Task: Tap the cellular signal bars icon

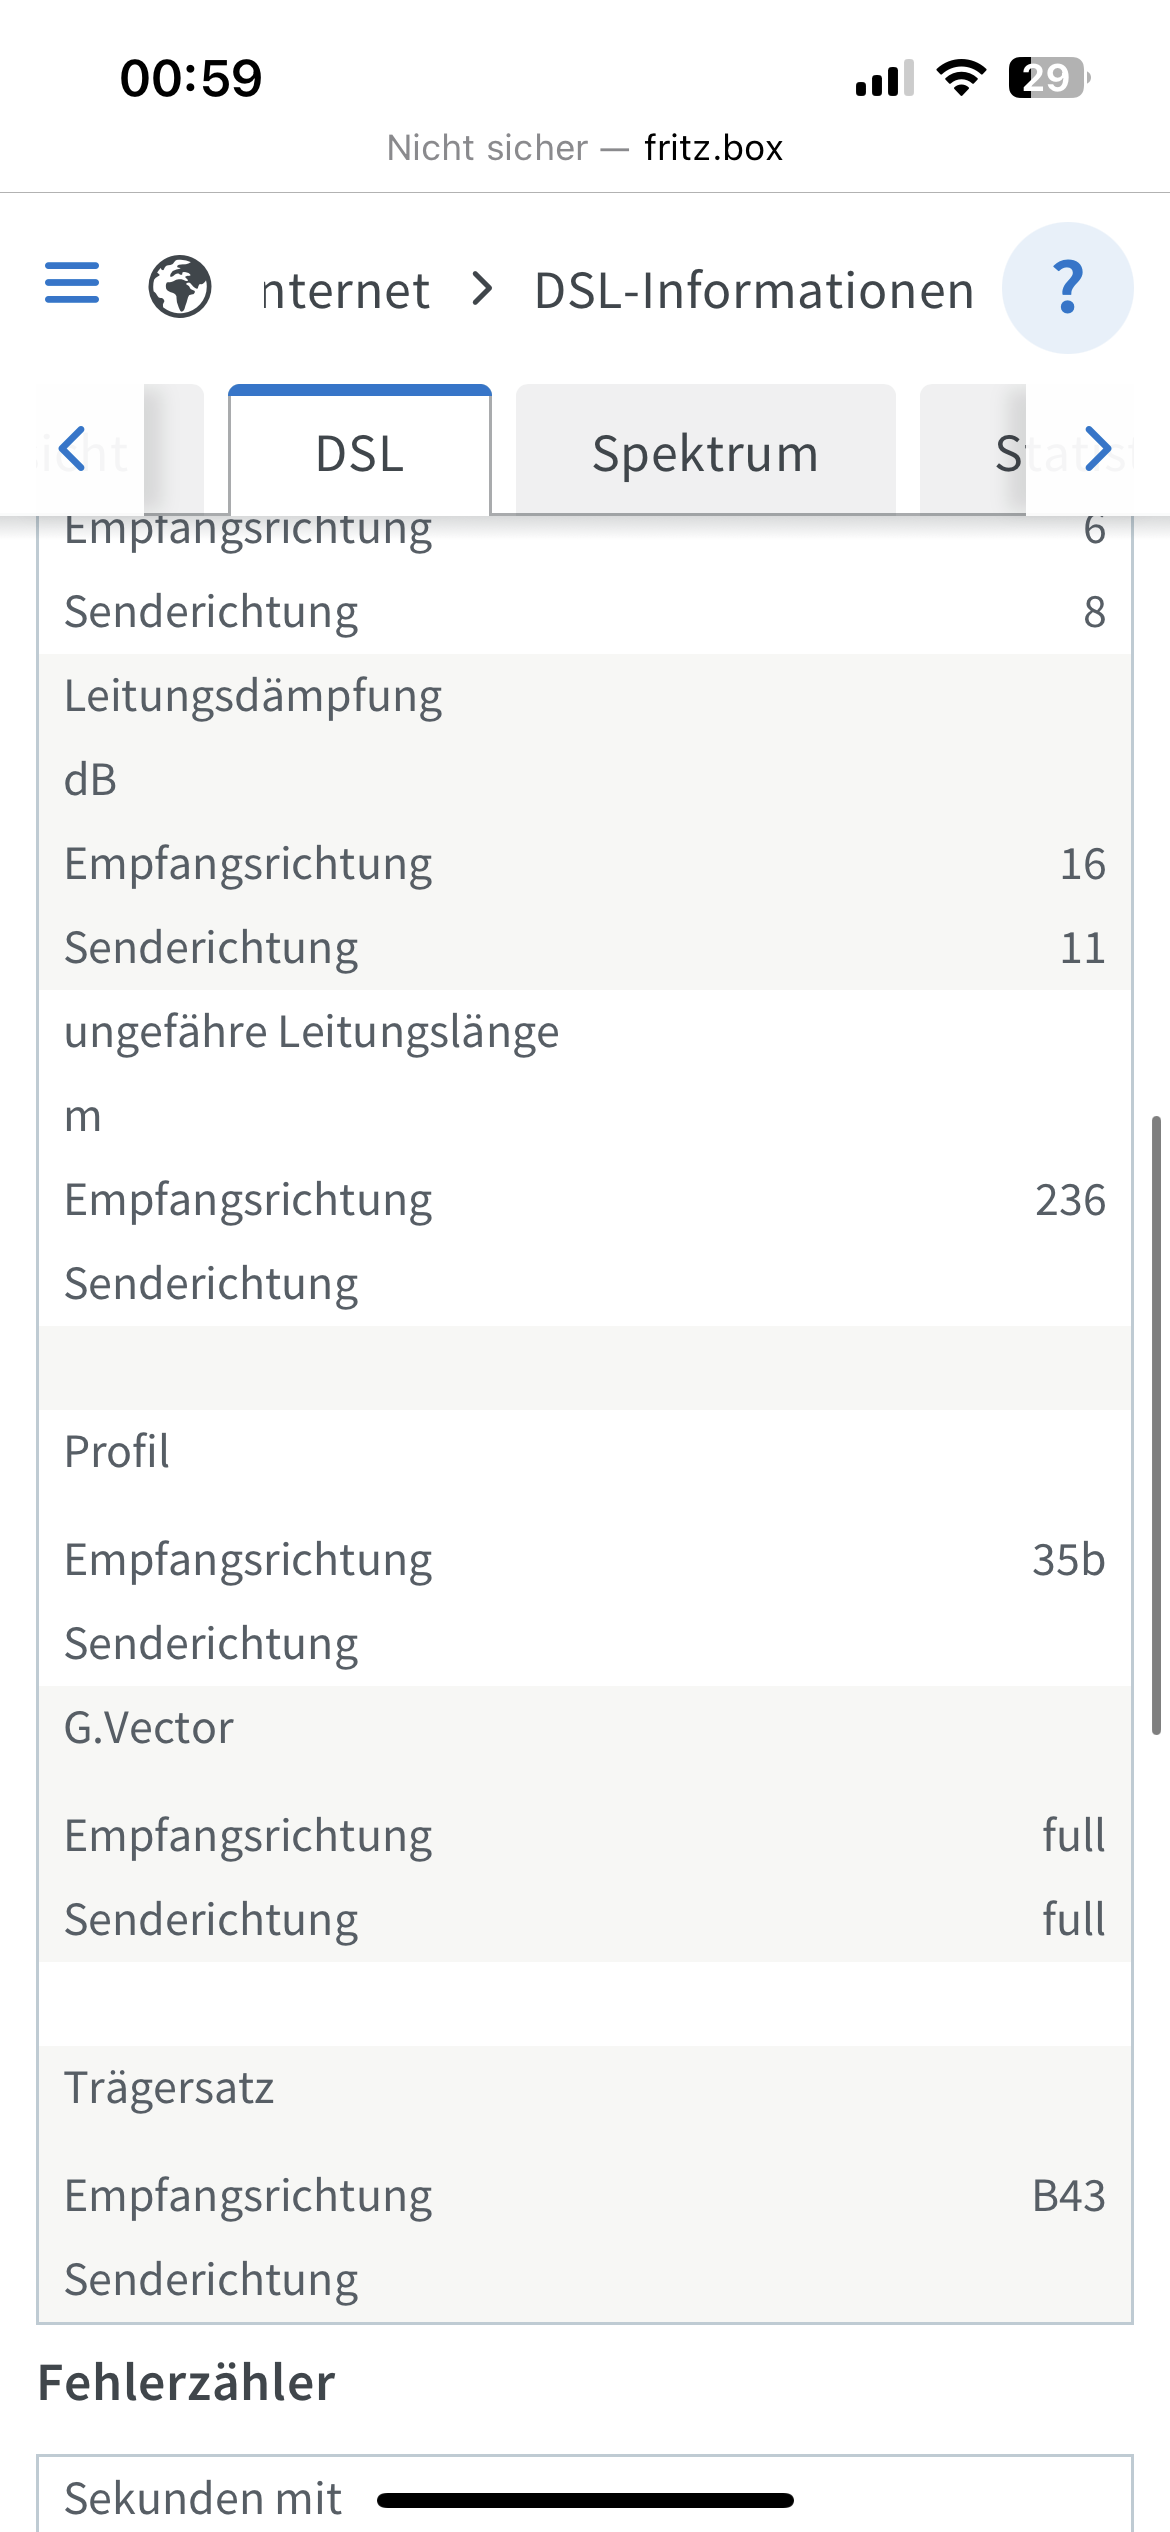Action: point(884,78)
